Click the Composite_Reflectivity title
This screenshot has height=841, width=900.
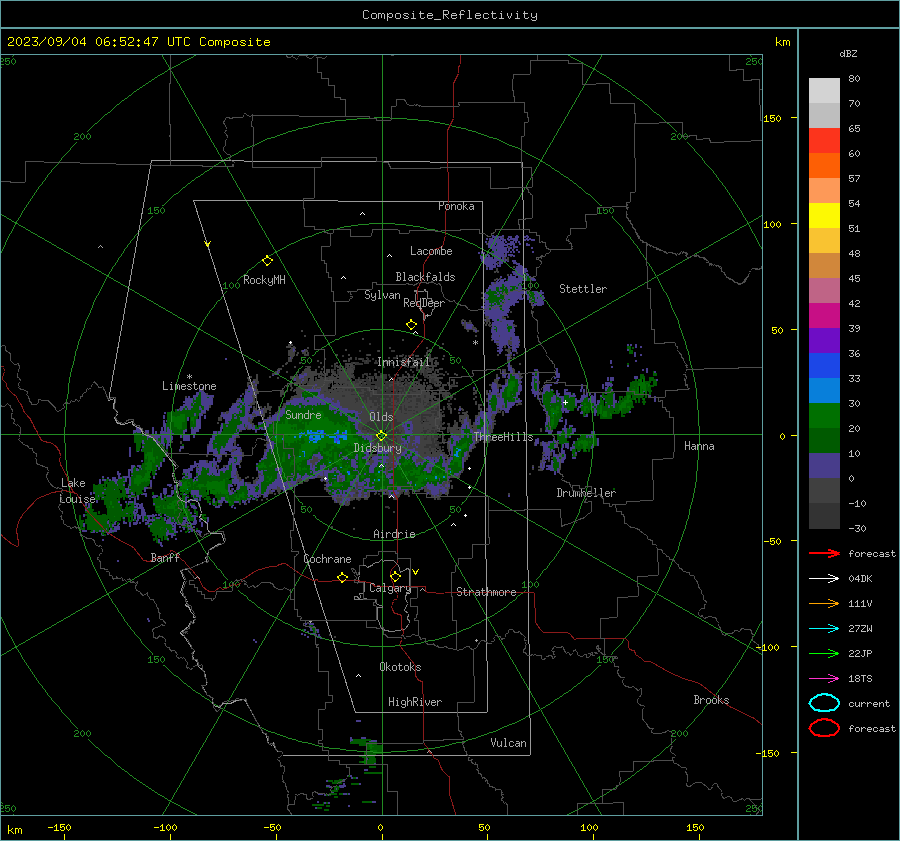pyautogui.click(x=450, y=15)
